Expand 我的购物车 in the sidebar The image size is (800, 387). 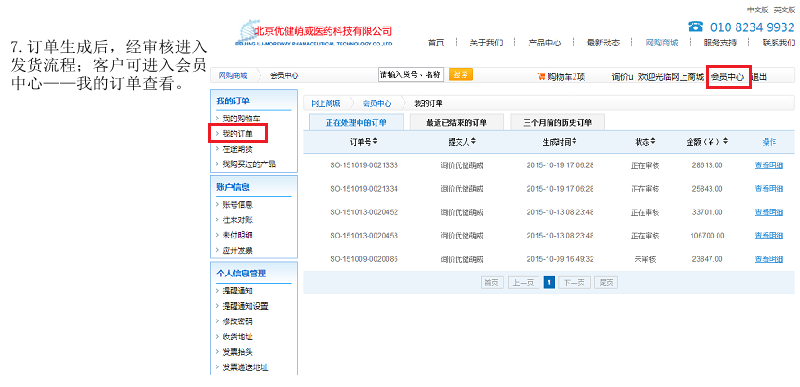pyautogui.click(x=241, y=118)
